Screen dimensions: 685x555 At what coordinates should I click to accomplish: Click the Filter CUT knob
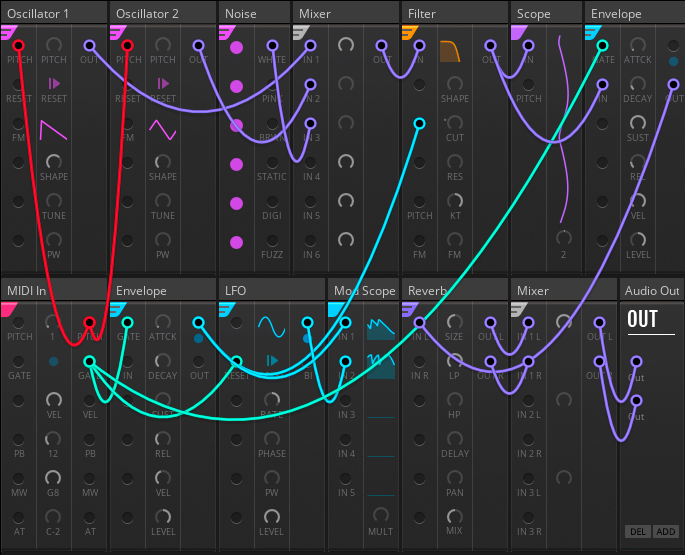[455, 123]
